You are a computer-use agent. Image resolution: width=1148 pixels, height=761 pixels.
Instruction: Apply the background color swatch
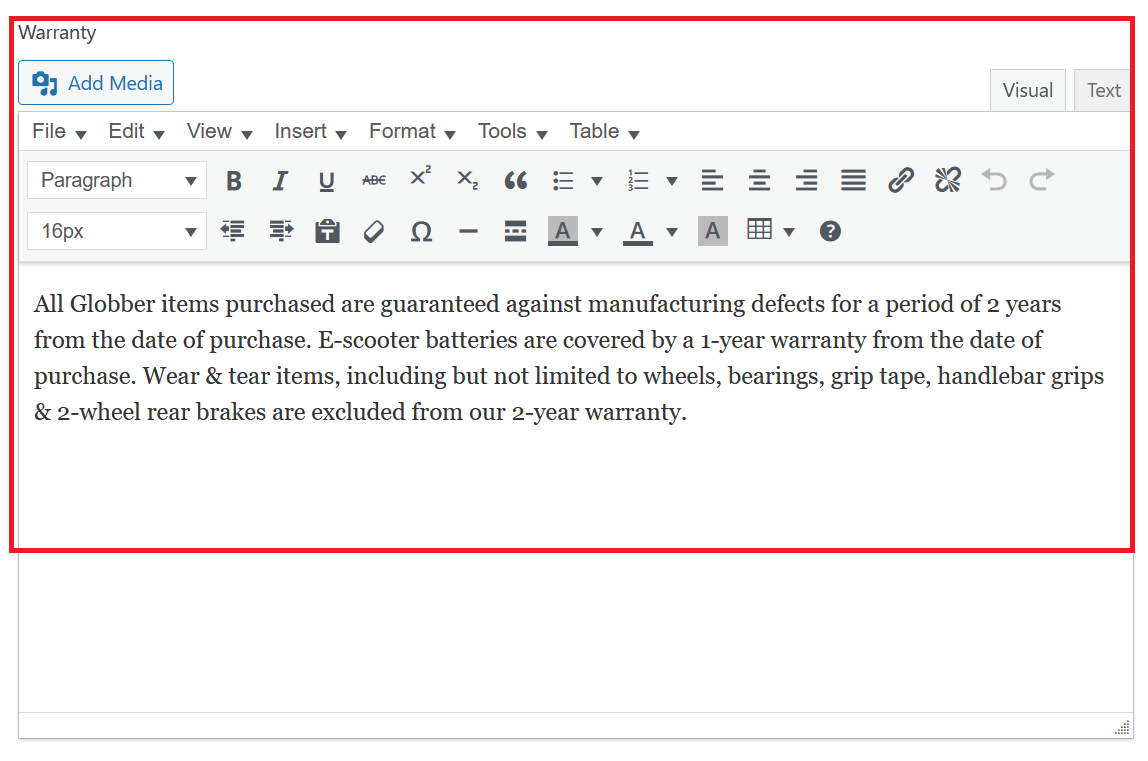562,231
